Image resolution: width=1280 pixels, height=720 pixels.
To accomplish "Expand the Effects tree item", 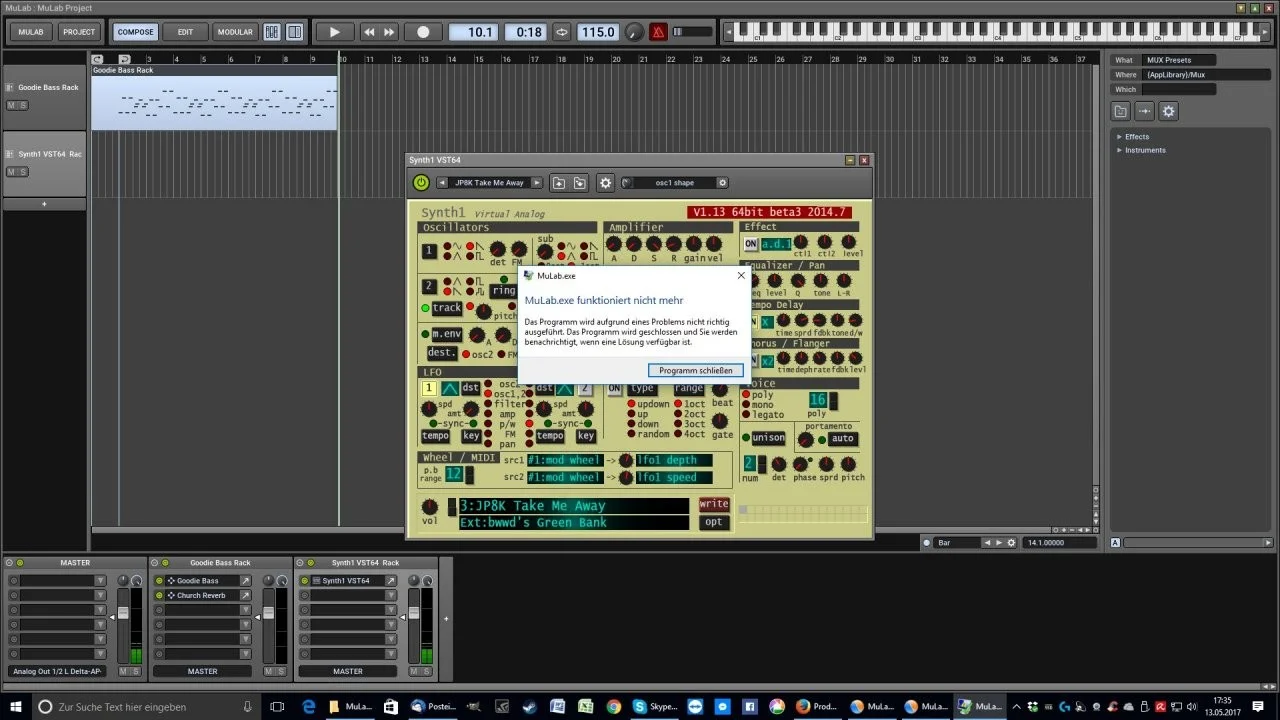I will coord(1119,137).
